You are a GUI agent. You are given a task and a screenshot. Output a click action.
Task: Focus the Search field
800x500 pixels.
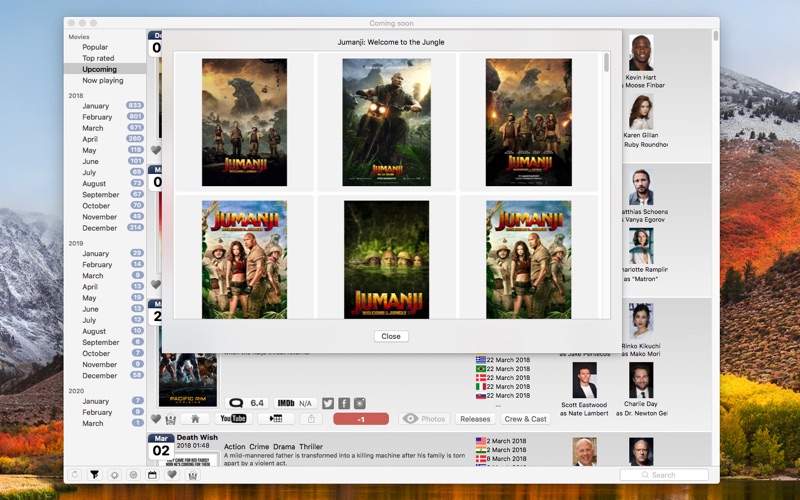pos(664,474)
